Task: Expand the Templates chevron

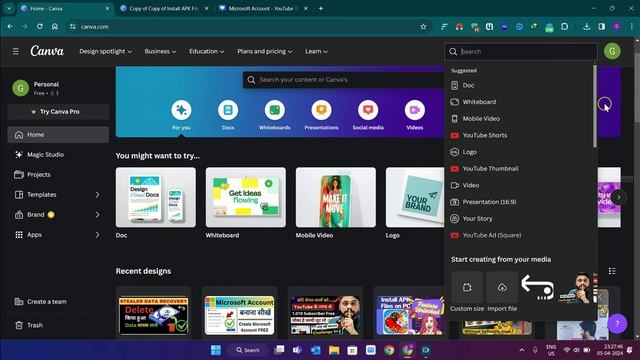Action: [97, 195]
